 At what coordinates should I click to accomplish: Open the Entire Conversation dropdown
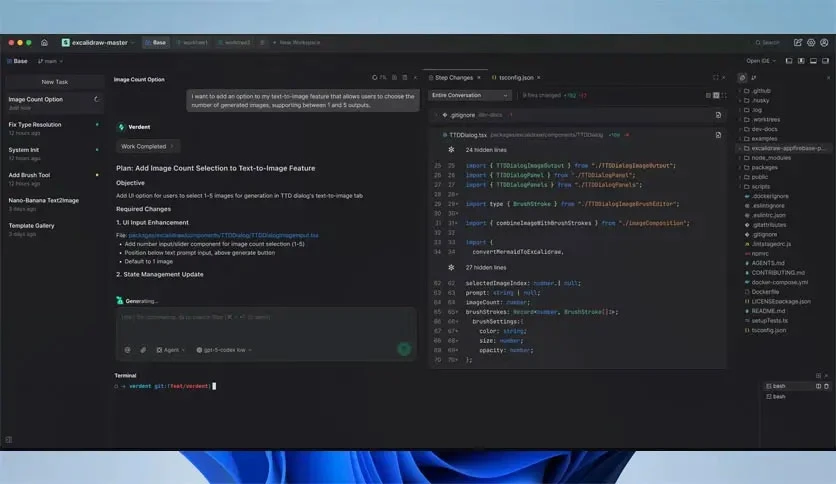pyautogui.click(x=469, y=95)
